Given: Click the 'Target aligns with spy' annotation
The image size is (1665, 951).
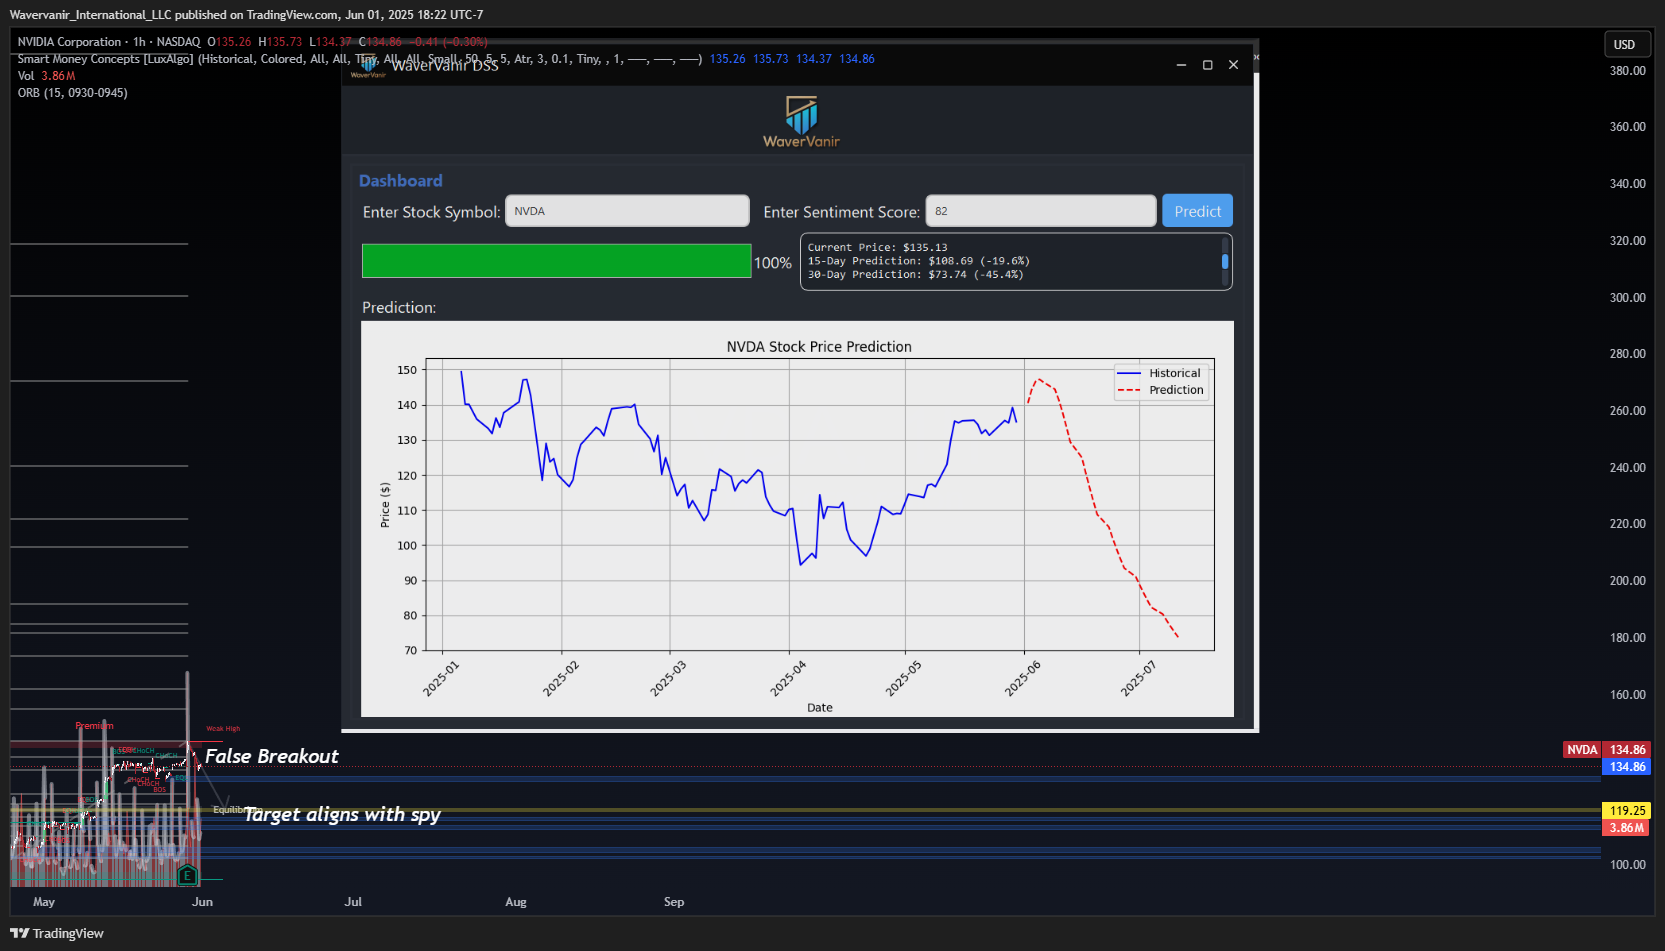Looking at the screenshot, I should pos(342,815).
